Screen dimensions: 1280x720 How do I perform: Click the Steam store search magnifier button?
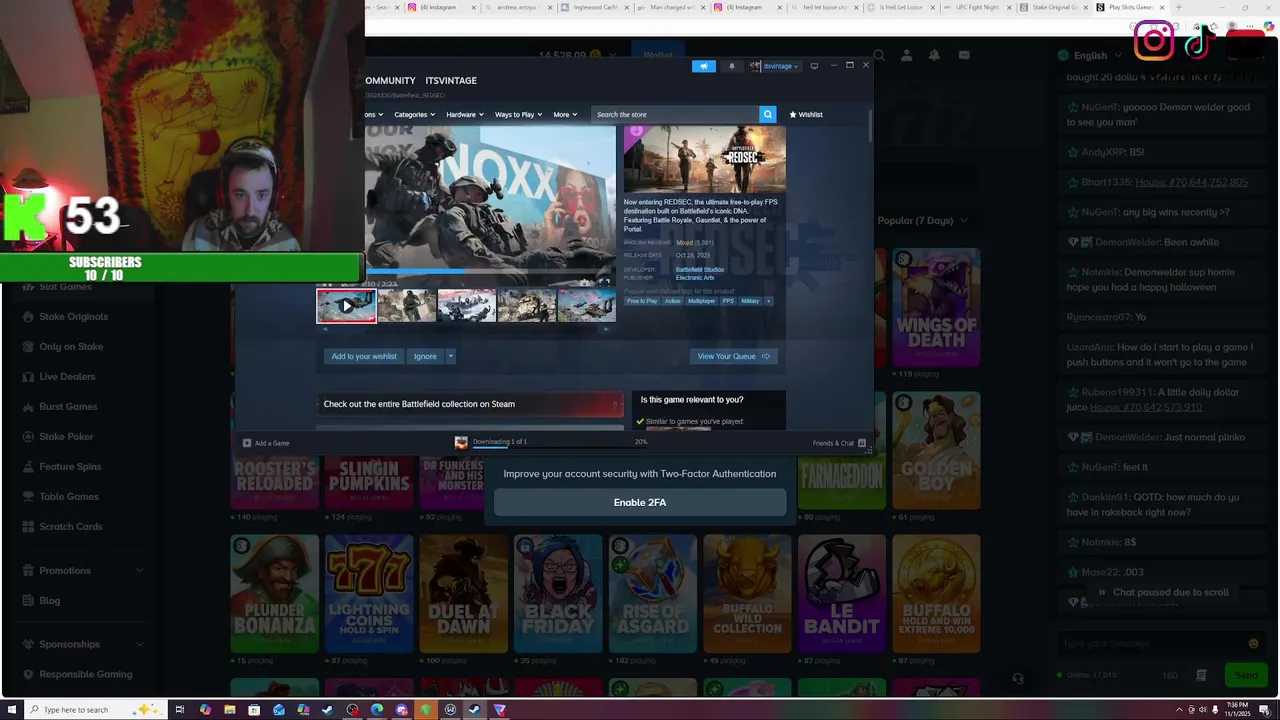[x=767, y=114]
